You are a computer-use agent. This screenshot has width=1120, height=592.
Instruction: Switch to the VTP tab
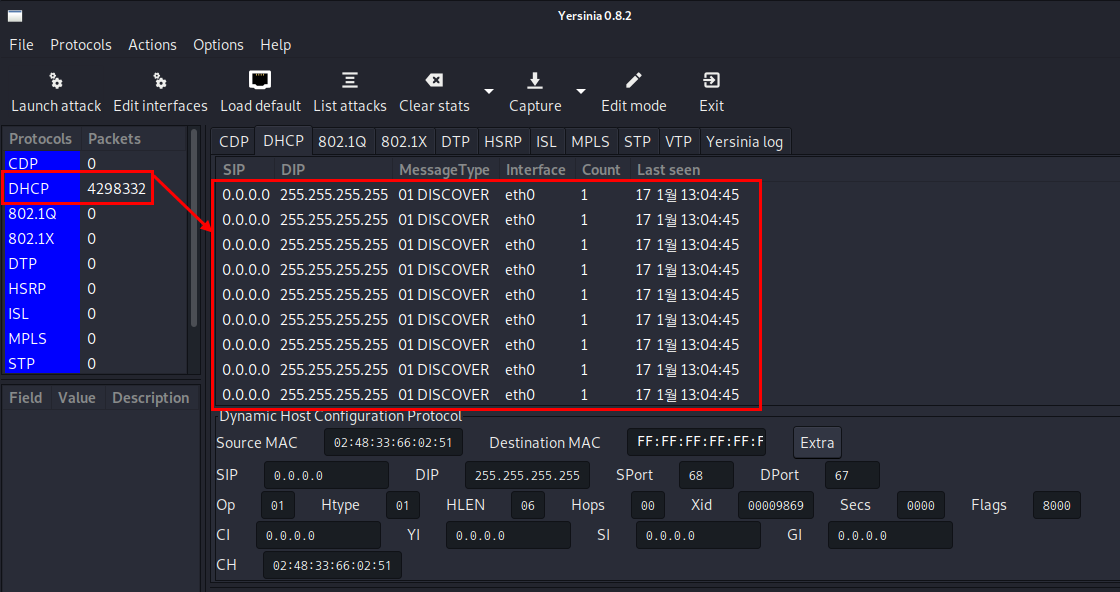(x=678, y=141)
